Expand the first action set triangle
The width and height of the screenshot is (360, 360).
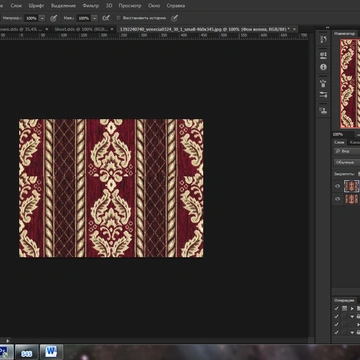click(352, 308)
